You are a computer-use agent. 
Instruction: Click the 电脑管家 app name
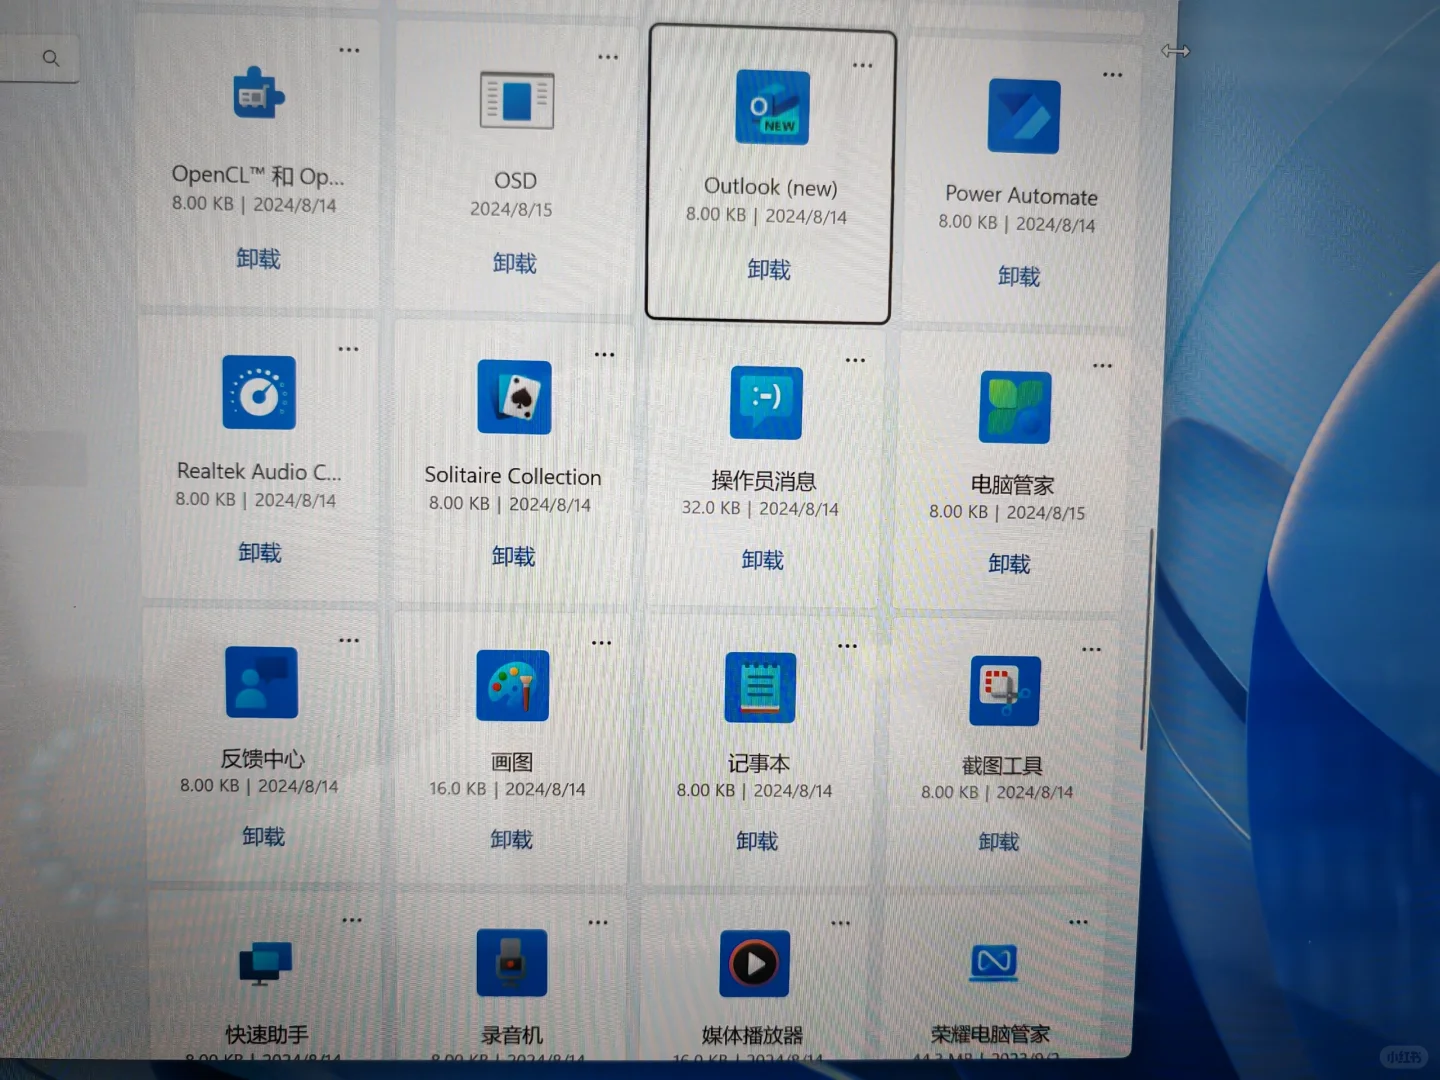coord(1013,485)
